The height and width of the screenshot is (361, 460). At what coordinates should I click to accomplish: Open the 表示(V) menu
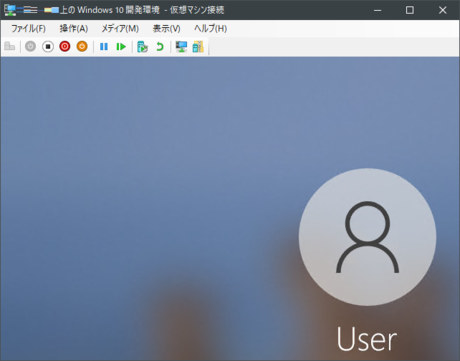point(166,29)
